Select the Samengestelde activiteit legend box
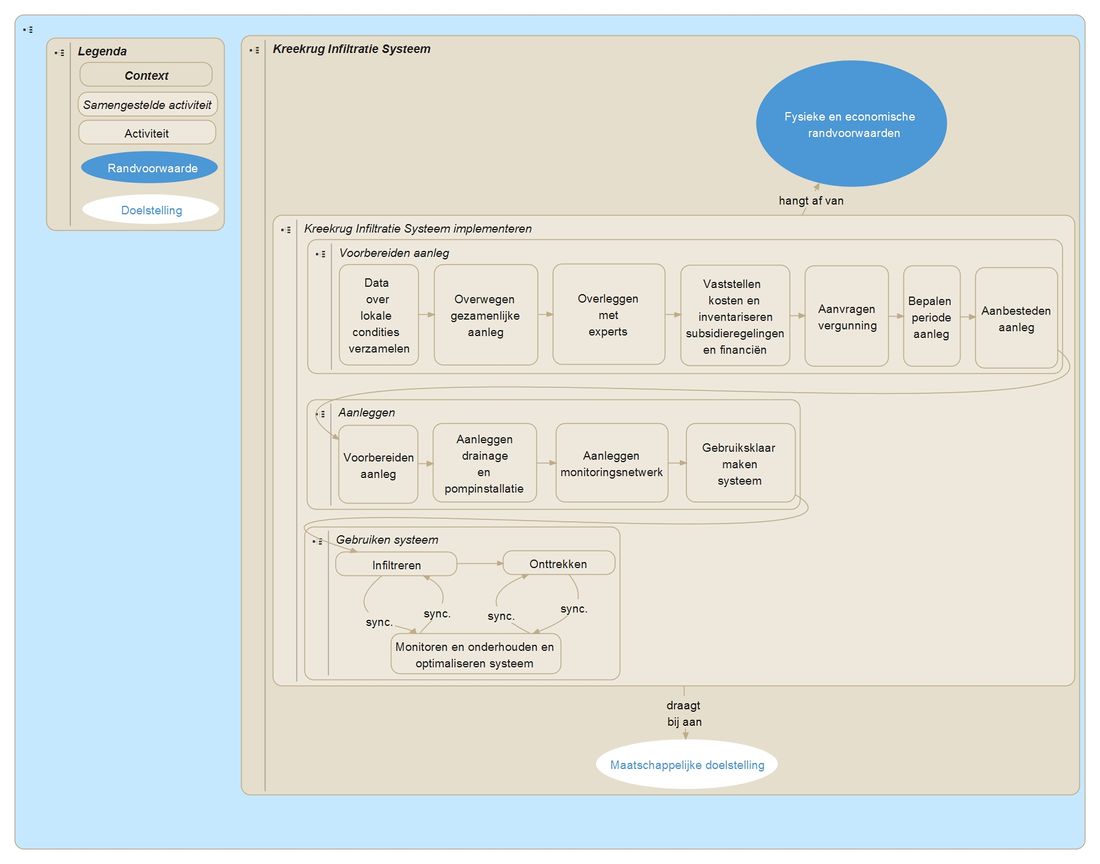 point(147,104)
